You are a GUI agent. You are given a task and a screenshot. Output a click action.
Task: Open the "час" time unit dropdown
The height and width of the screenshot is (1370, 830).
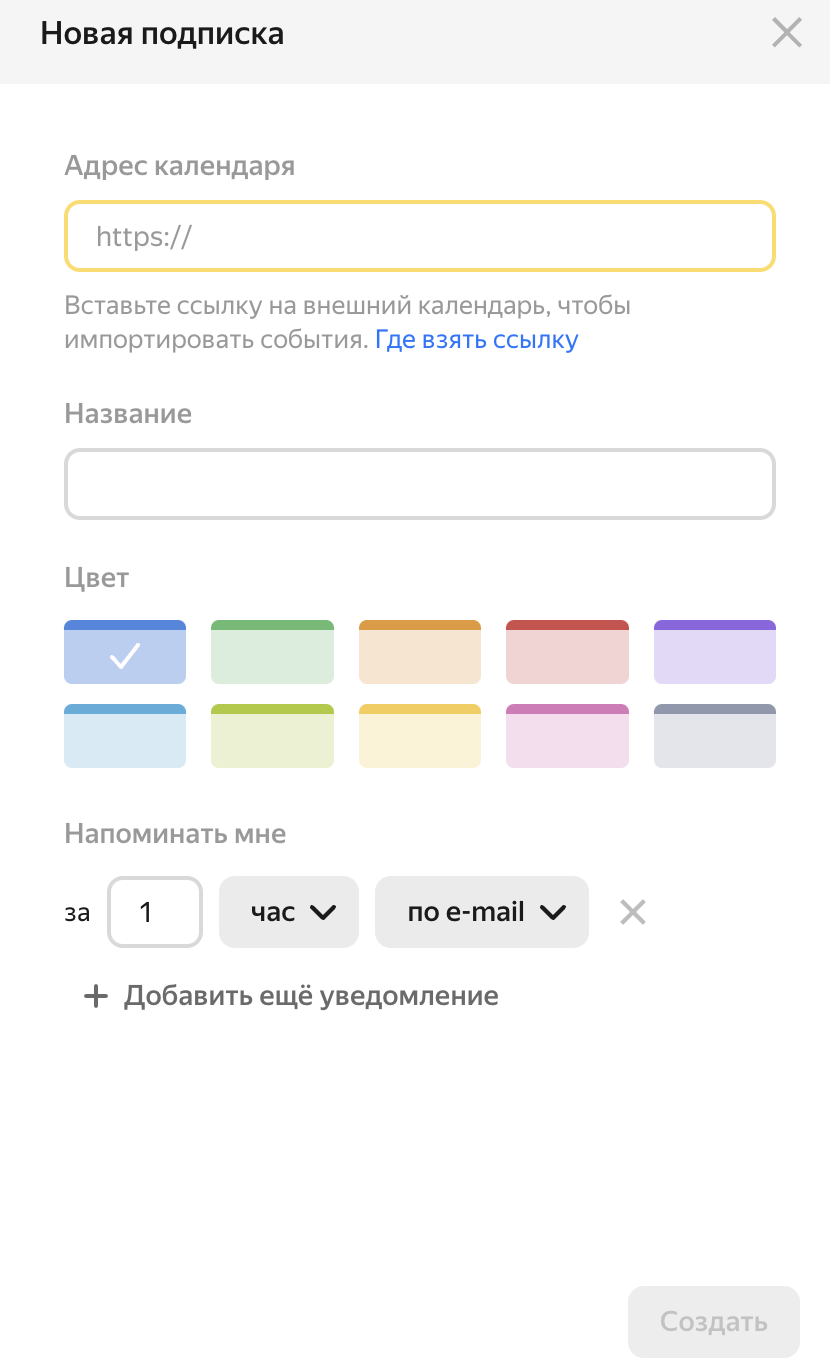tap(289, 912)
